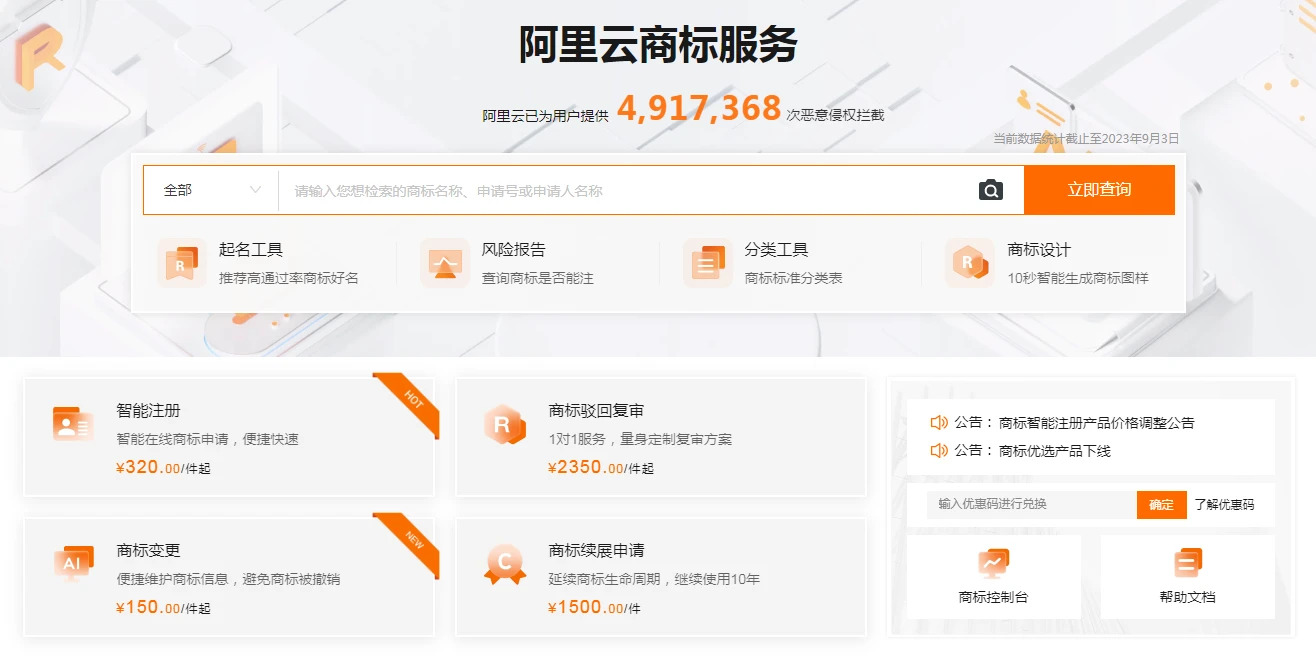The image size is (1316, 672).
Task: Click the 阿里云商标服务 page heading
Action: click(658, 45)
